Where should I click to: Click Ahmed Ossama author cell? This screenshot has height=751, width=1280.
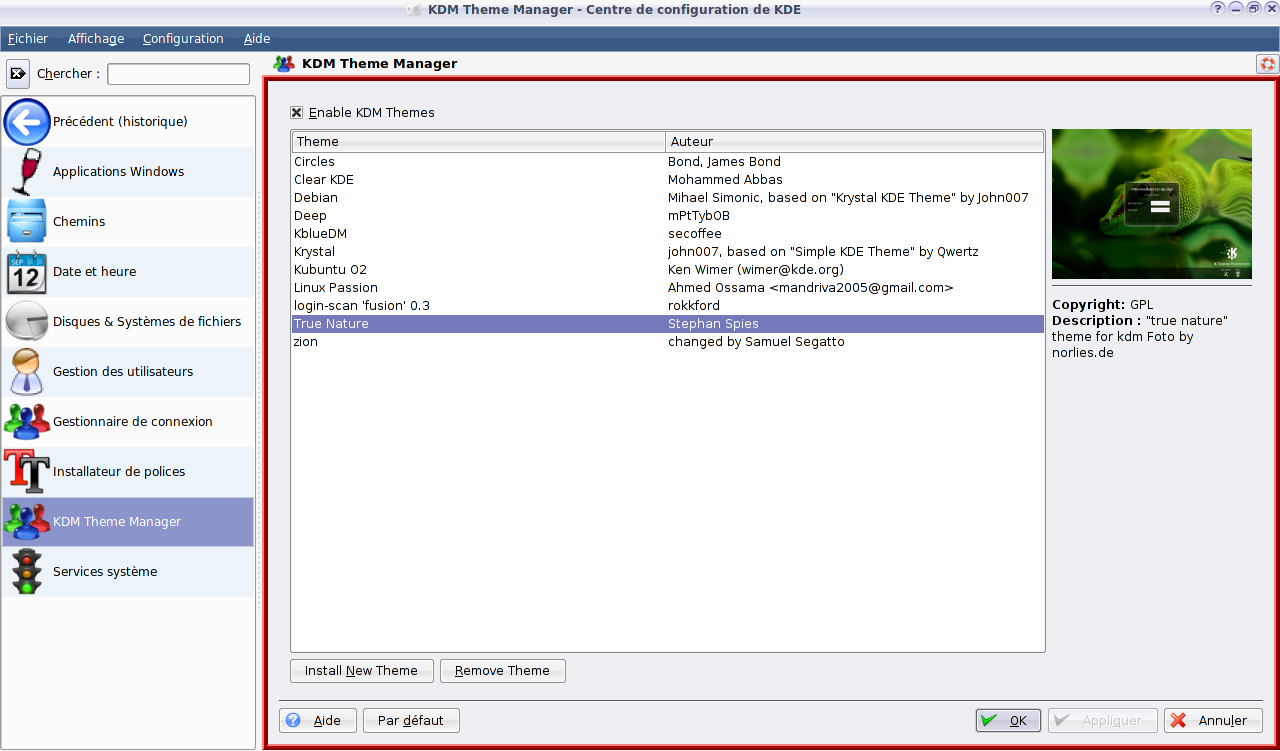811,288
